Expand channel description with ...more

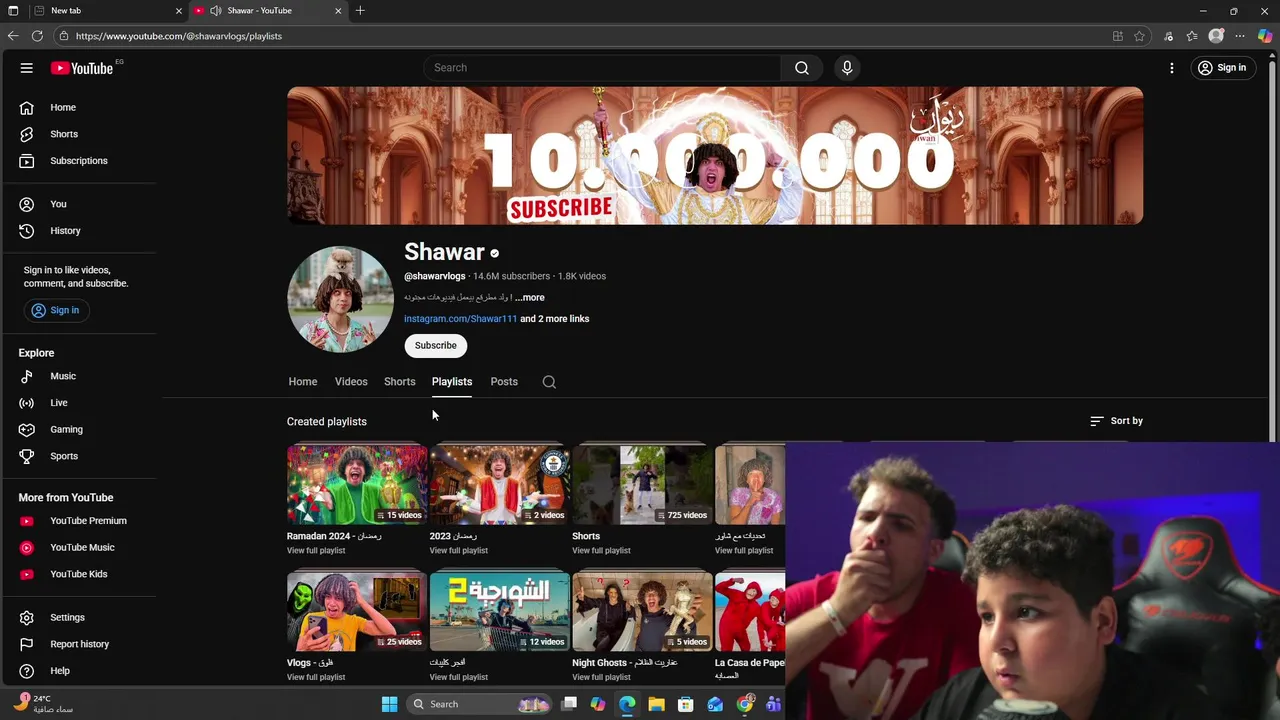(530, 298)
